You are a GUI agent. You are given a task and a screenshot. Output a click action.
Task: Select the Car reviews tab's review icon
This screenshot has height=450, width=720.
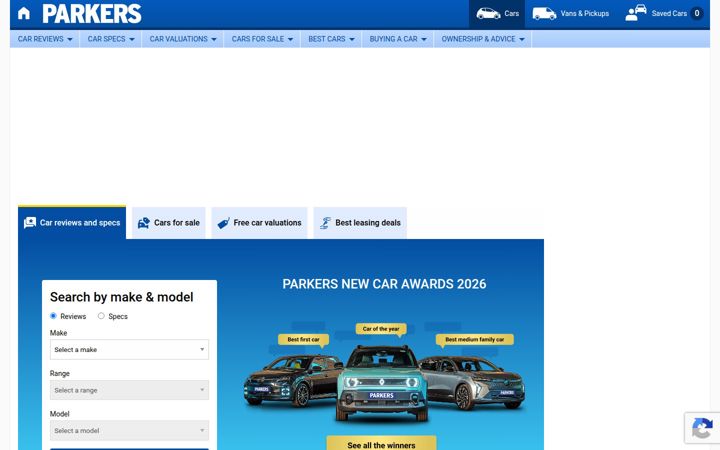click(30, 223)
